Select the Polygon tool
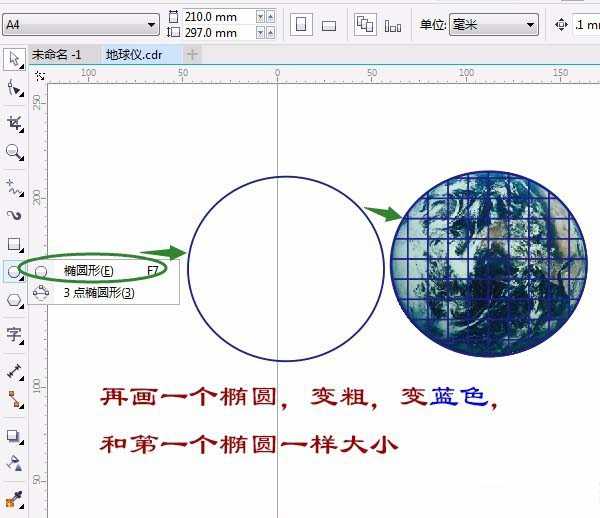 coord(14,300)
